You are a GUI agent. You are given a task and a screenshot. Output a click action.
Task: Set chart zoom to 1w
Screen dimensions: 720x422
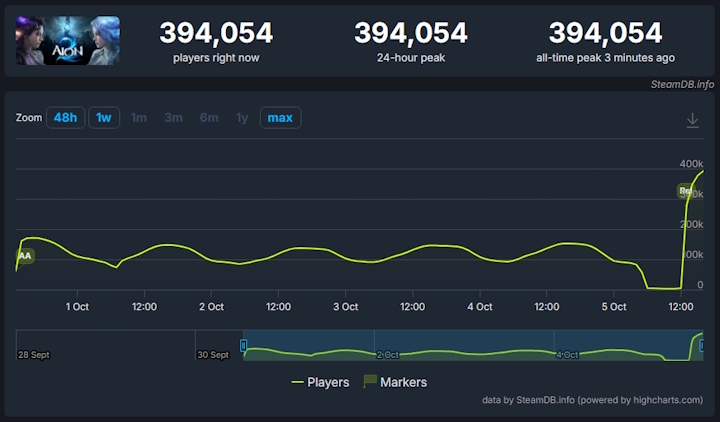pyautogui.click(x=104, y=118)
